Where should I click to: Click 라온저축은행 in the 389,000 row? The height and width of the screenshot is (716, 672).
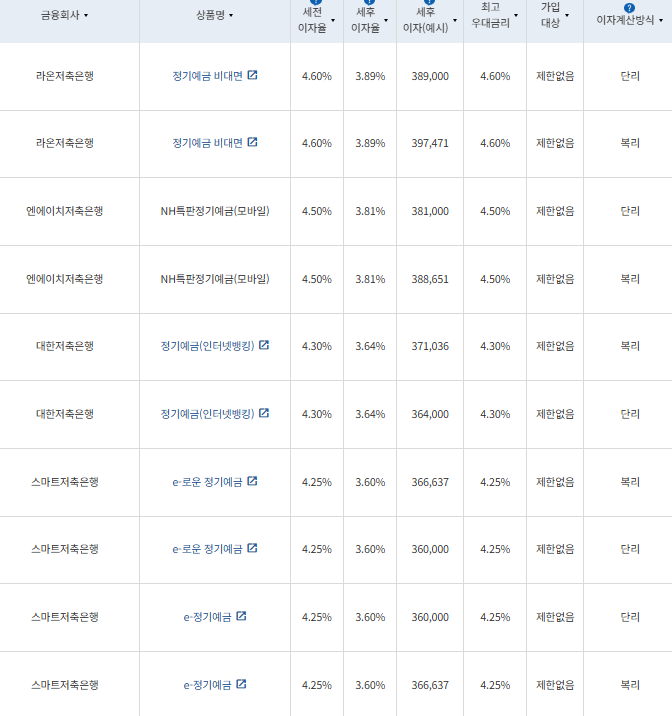(x=65, y=76)
